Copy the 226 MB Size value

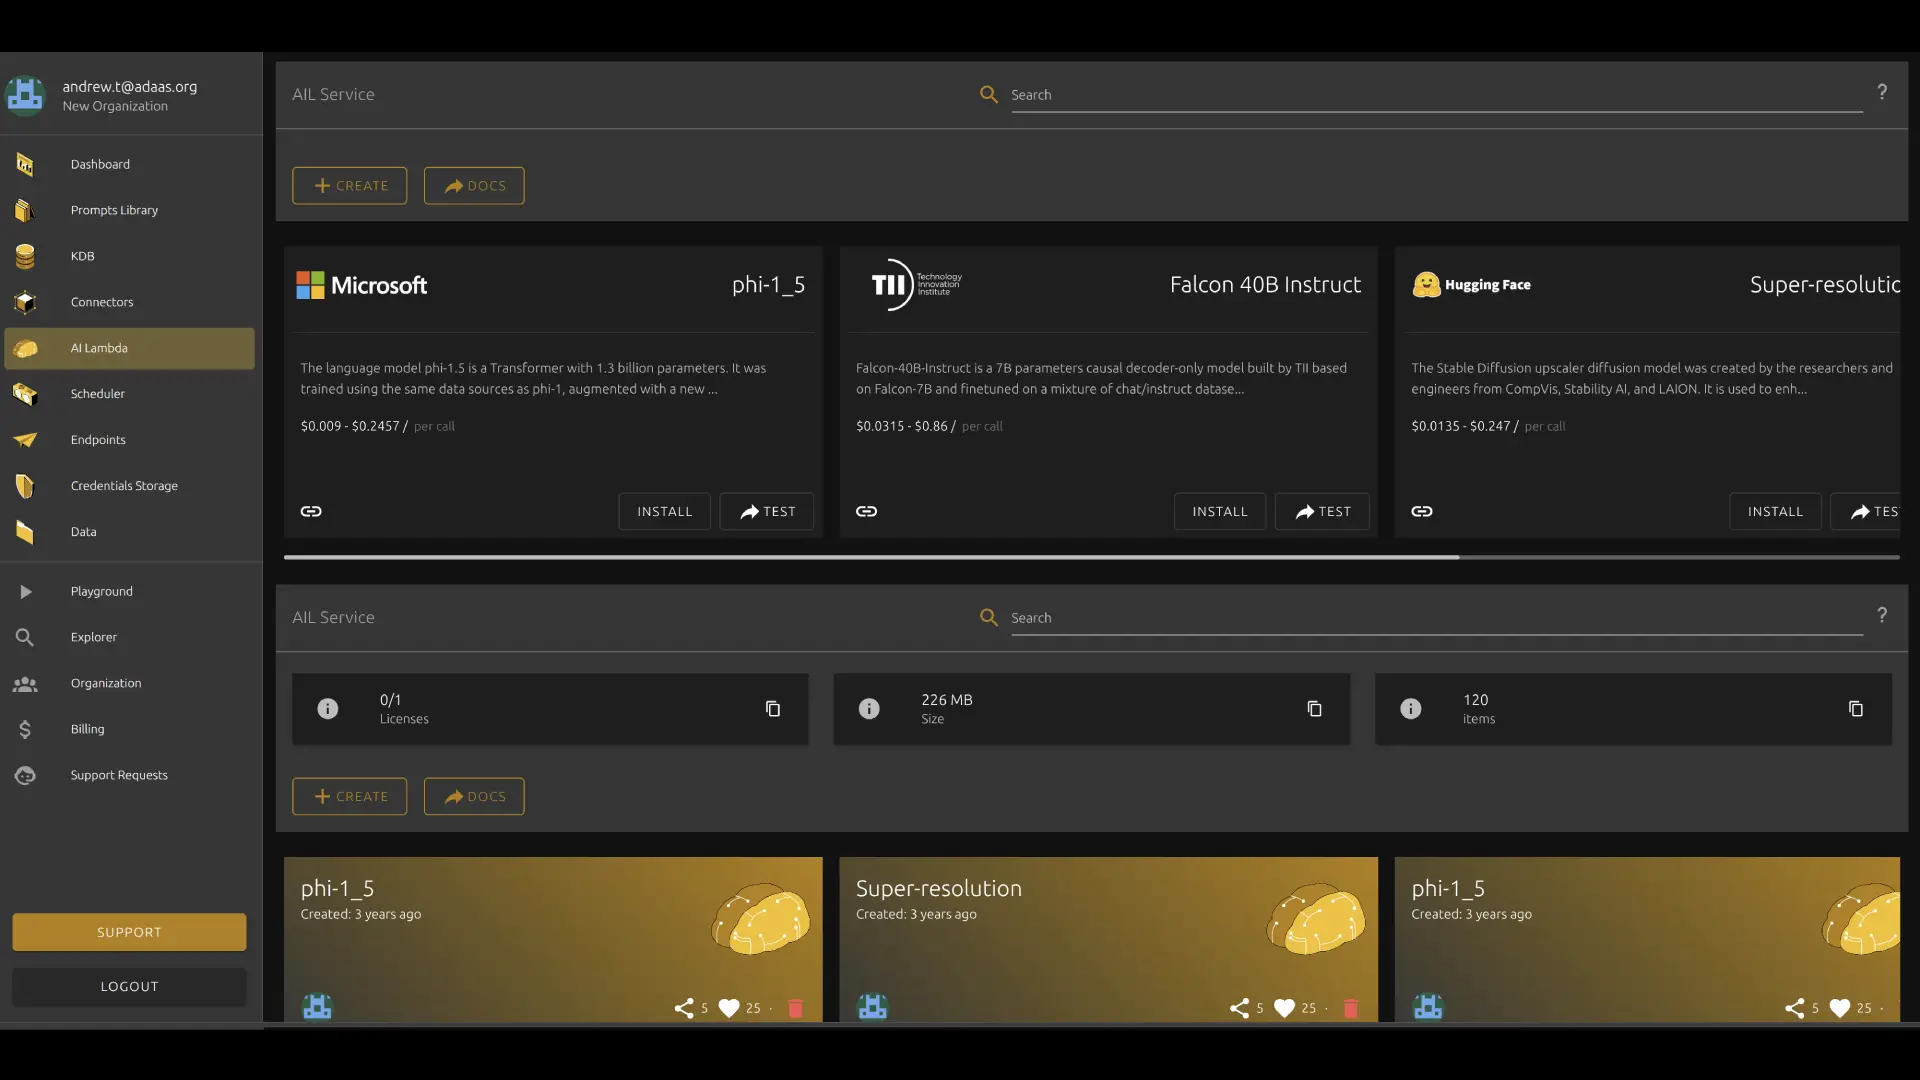[x=1314, y=709]
